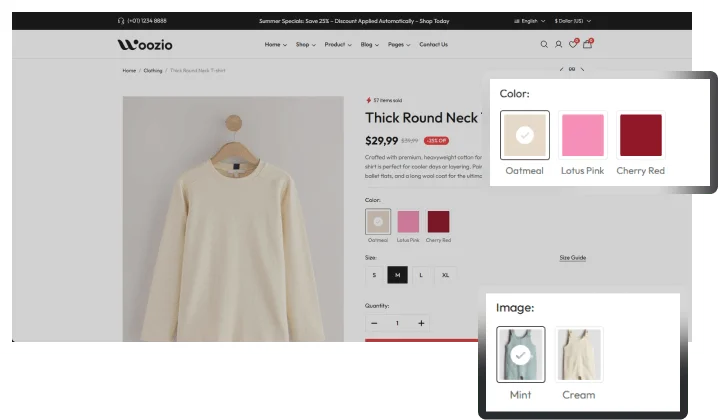Select the Cream image thumbnail
Image resolution: width=718 pixels, height=420 pixels.
tap(578, 355)
